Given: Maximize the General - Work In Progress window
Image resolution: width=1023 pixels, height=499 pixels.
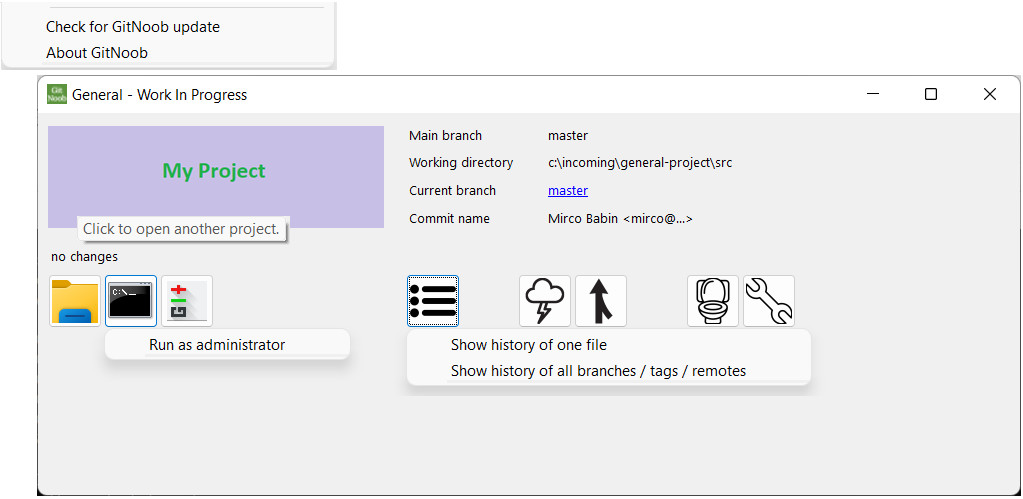Looking at the screenshot, I should tap(931, 94).
